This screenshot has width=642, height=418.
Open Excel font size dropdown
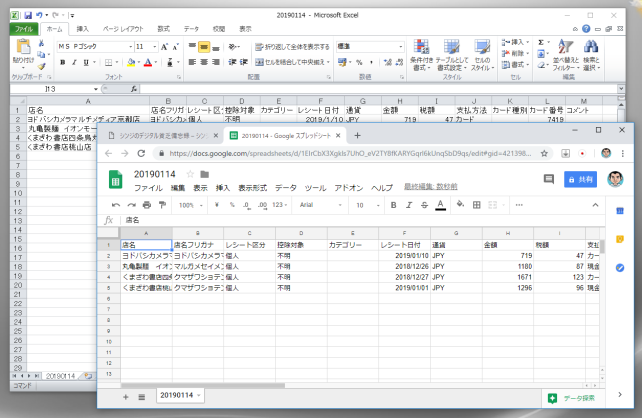tap(155, 47)
